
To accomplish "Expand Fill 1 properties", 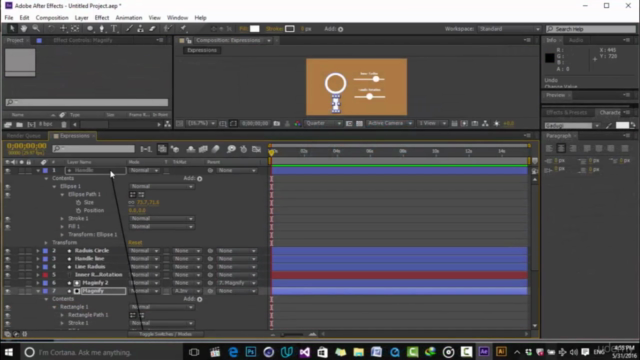I will click(62, 227).
